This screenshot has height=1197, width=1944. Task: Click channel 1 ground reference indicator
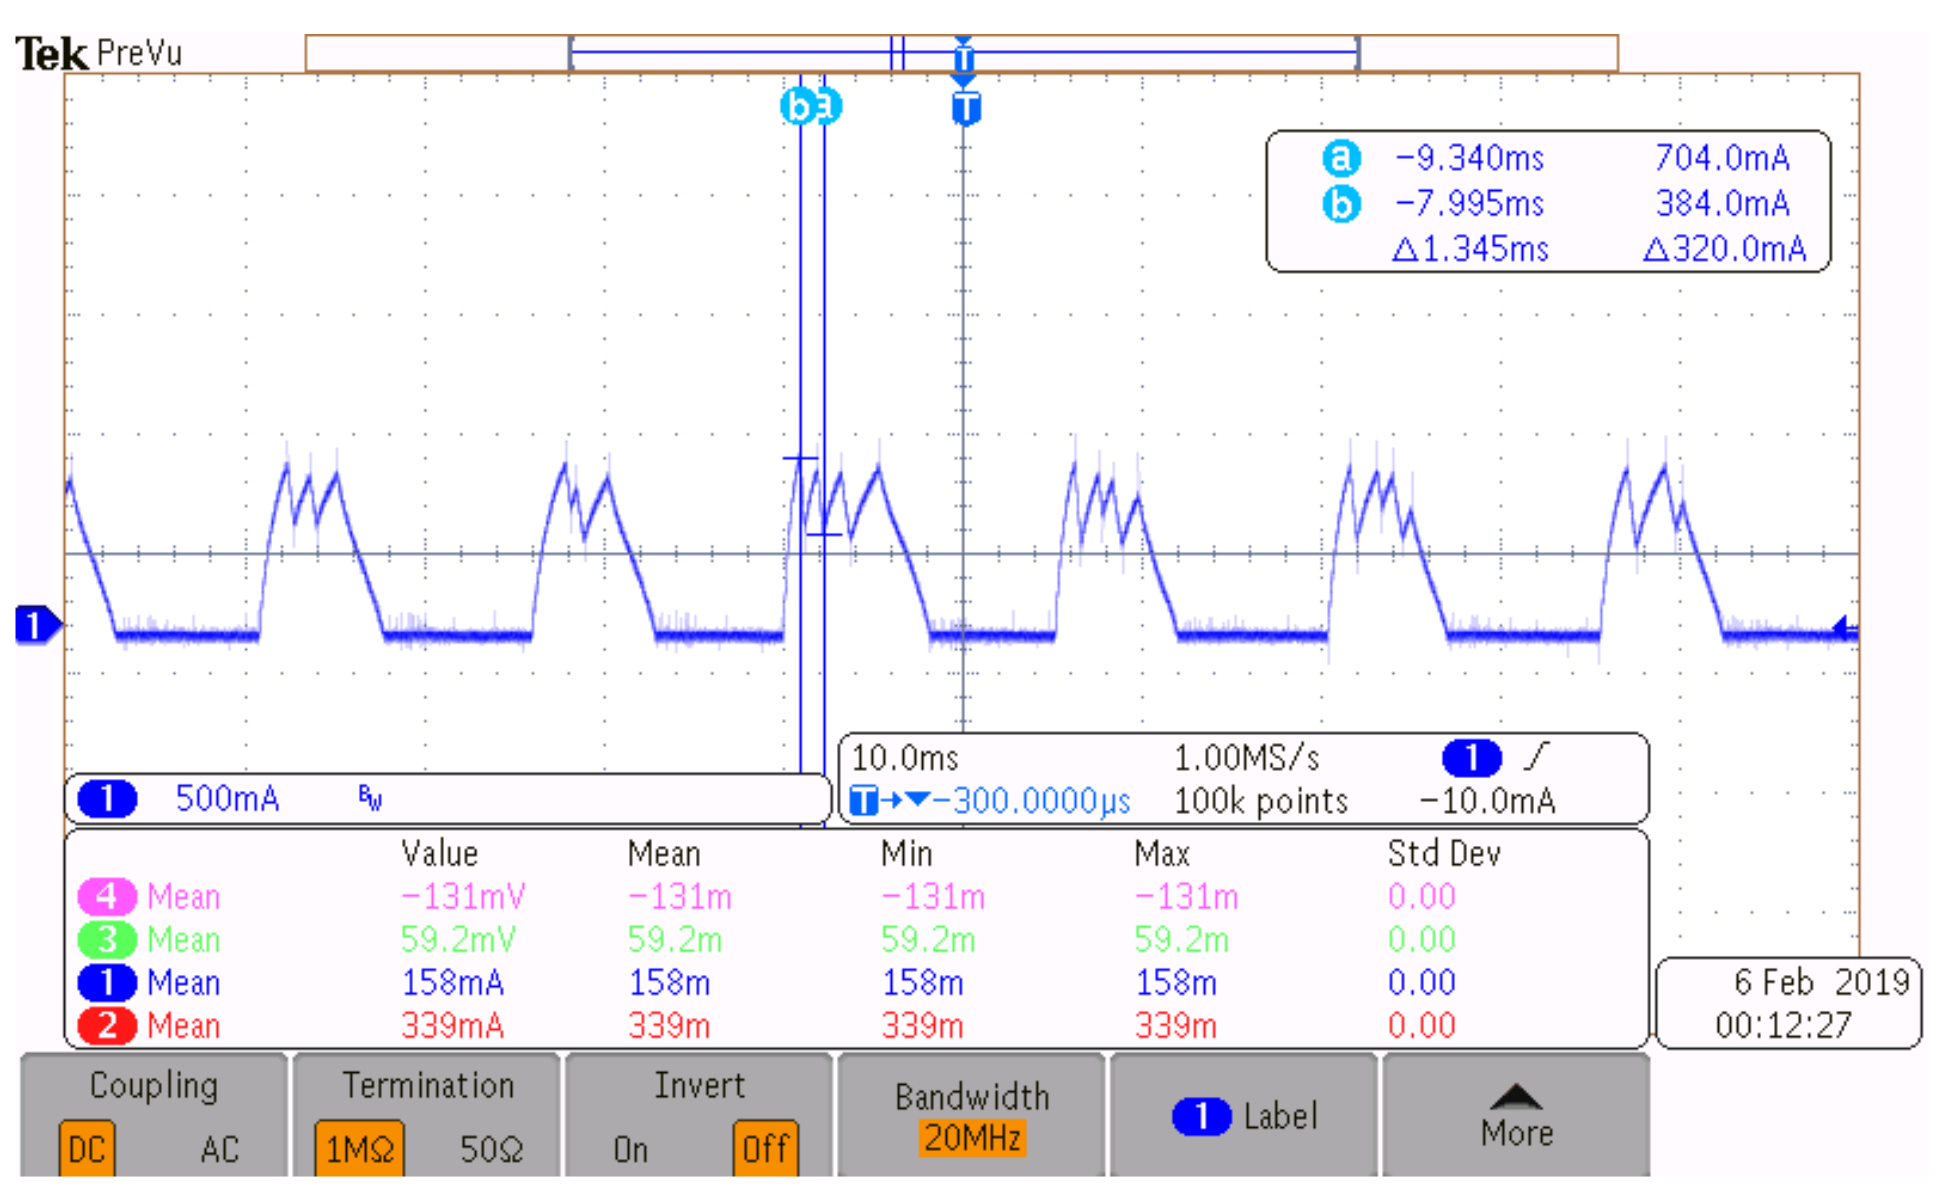pos(36,625)
